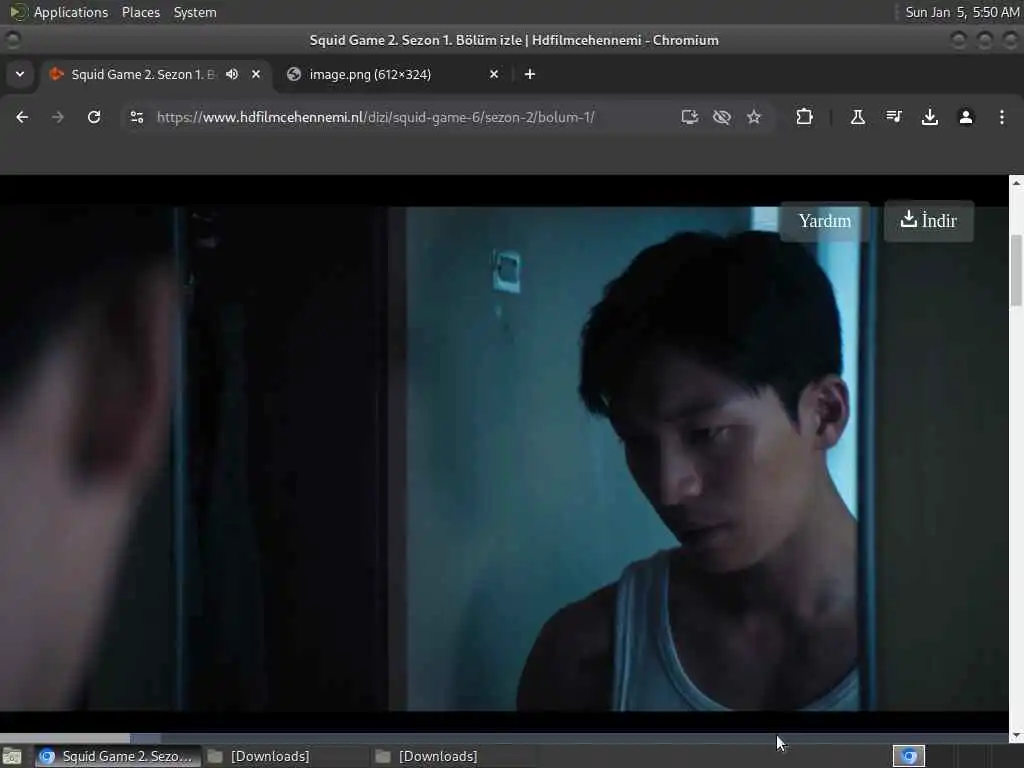Screen dimensions: 1024x768
Task: Open a new tab
Action: 530,74
